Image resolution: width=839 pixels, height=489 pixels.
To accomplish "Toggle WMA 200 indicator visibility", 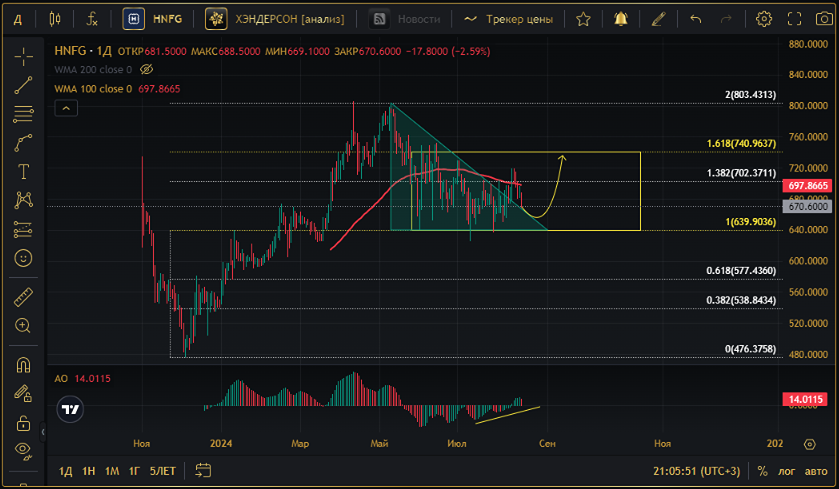I will point(146,70).
